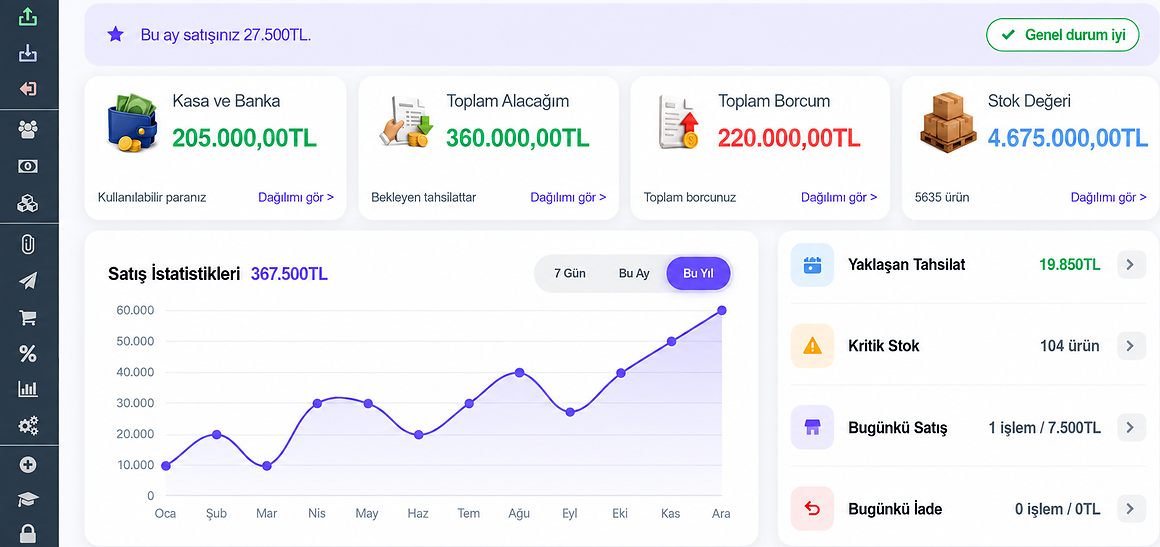The width and height of the screenshot is (1160, 547).
Task: Select the Bu Yıl chart range
Action: pos(698,274)
